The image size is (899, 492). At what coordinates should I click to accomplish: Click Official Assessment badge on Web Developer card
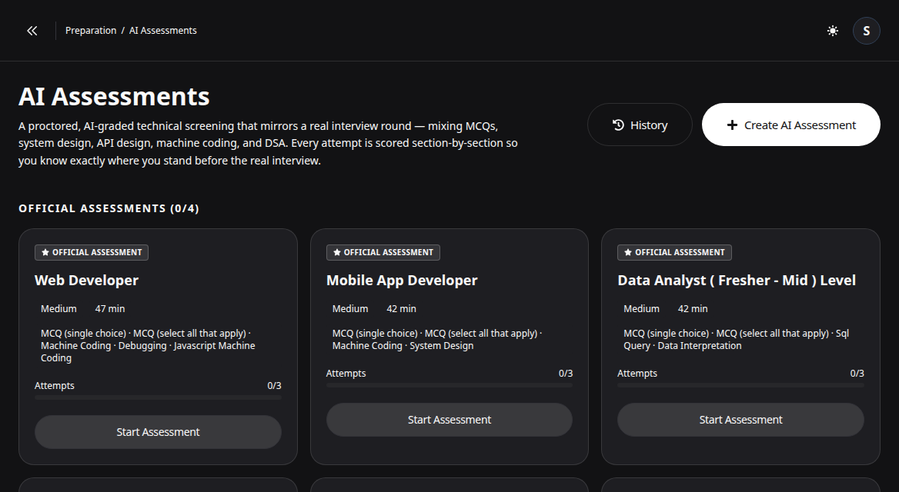coord(92,252)
